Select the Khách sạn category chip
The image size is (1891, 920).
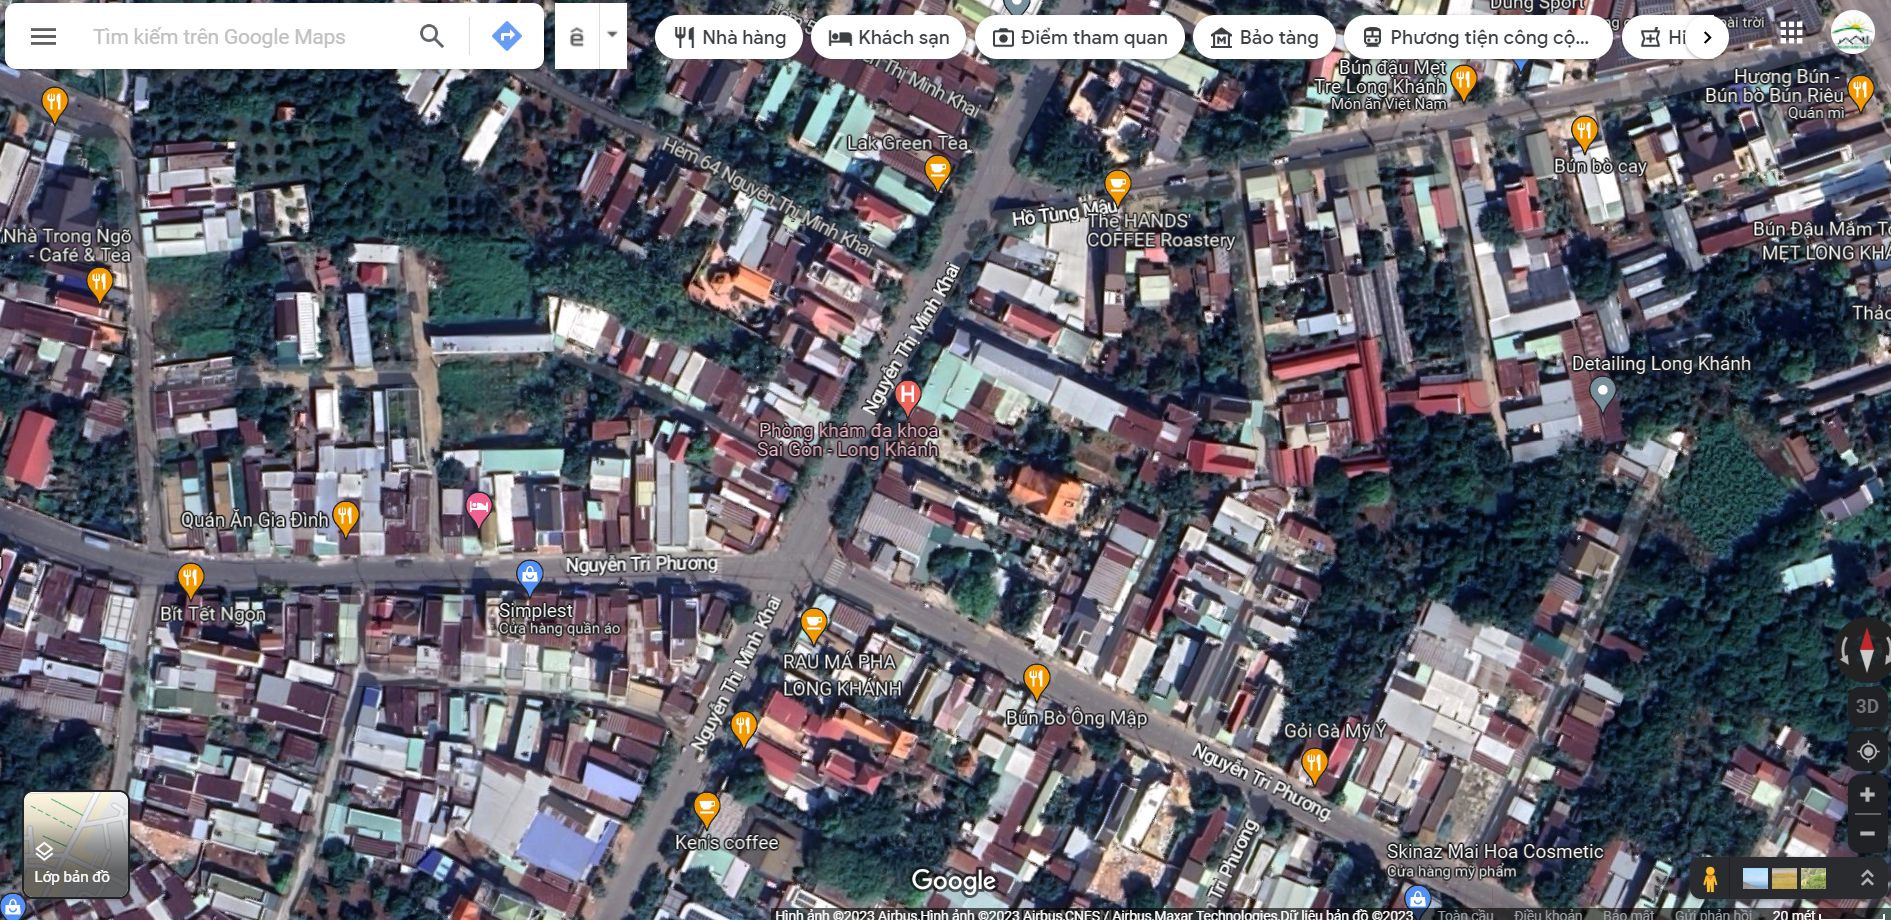[x=888, y=38]
